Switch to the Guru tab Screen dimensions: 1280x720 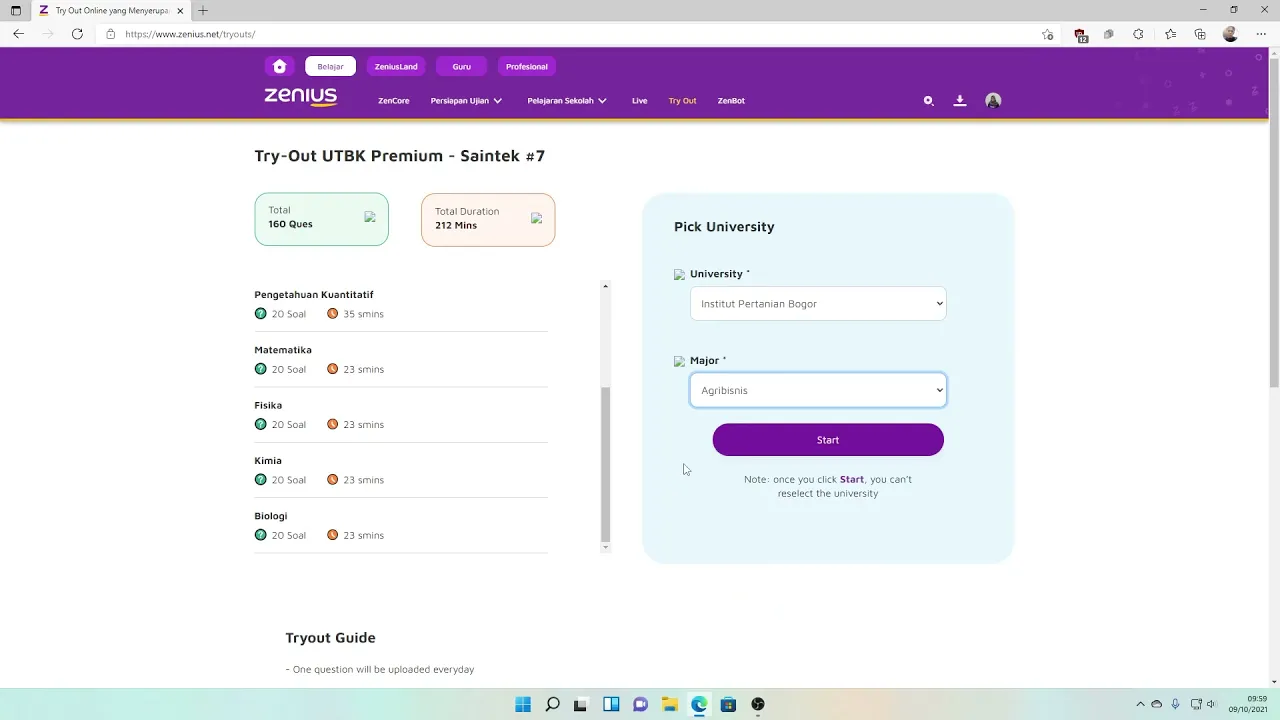tap(461, 66)
